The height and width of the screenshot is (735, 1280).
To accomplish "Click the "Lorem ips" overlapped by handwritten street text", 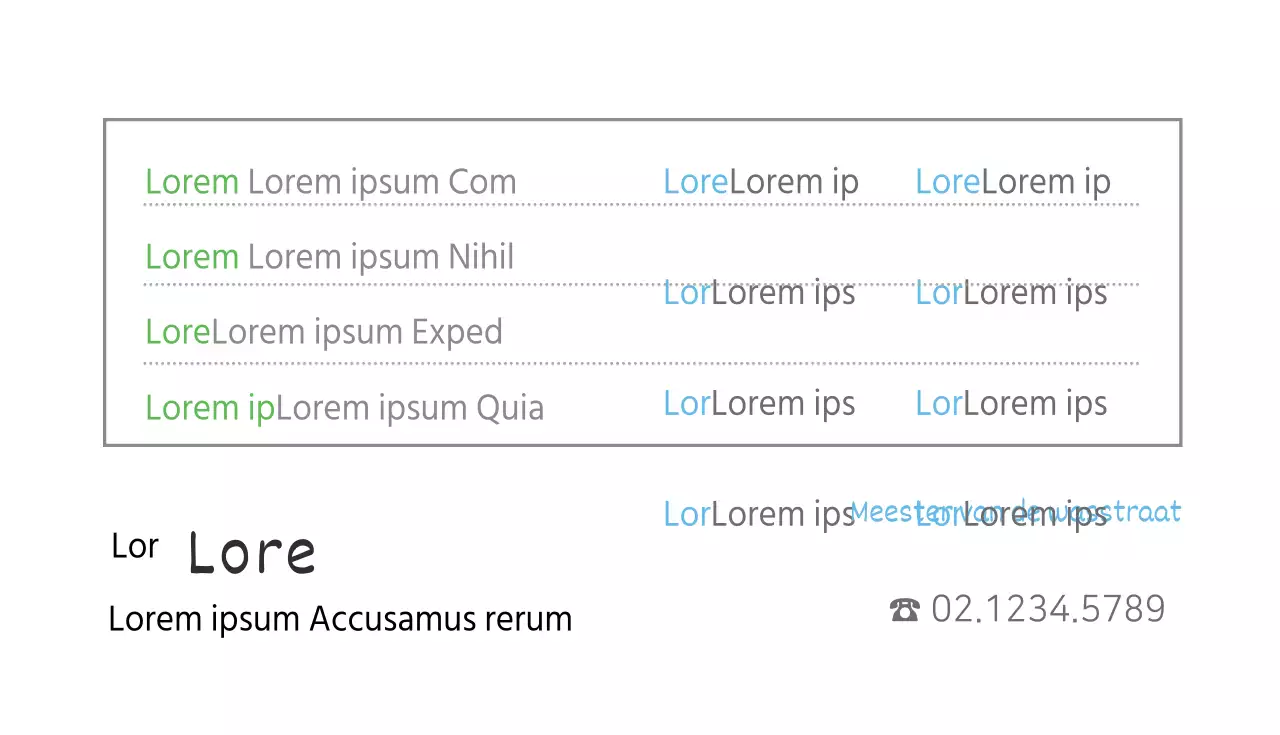I will pyautogui.click(x=1035, y=514).
